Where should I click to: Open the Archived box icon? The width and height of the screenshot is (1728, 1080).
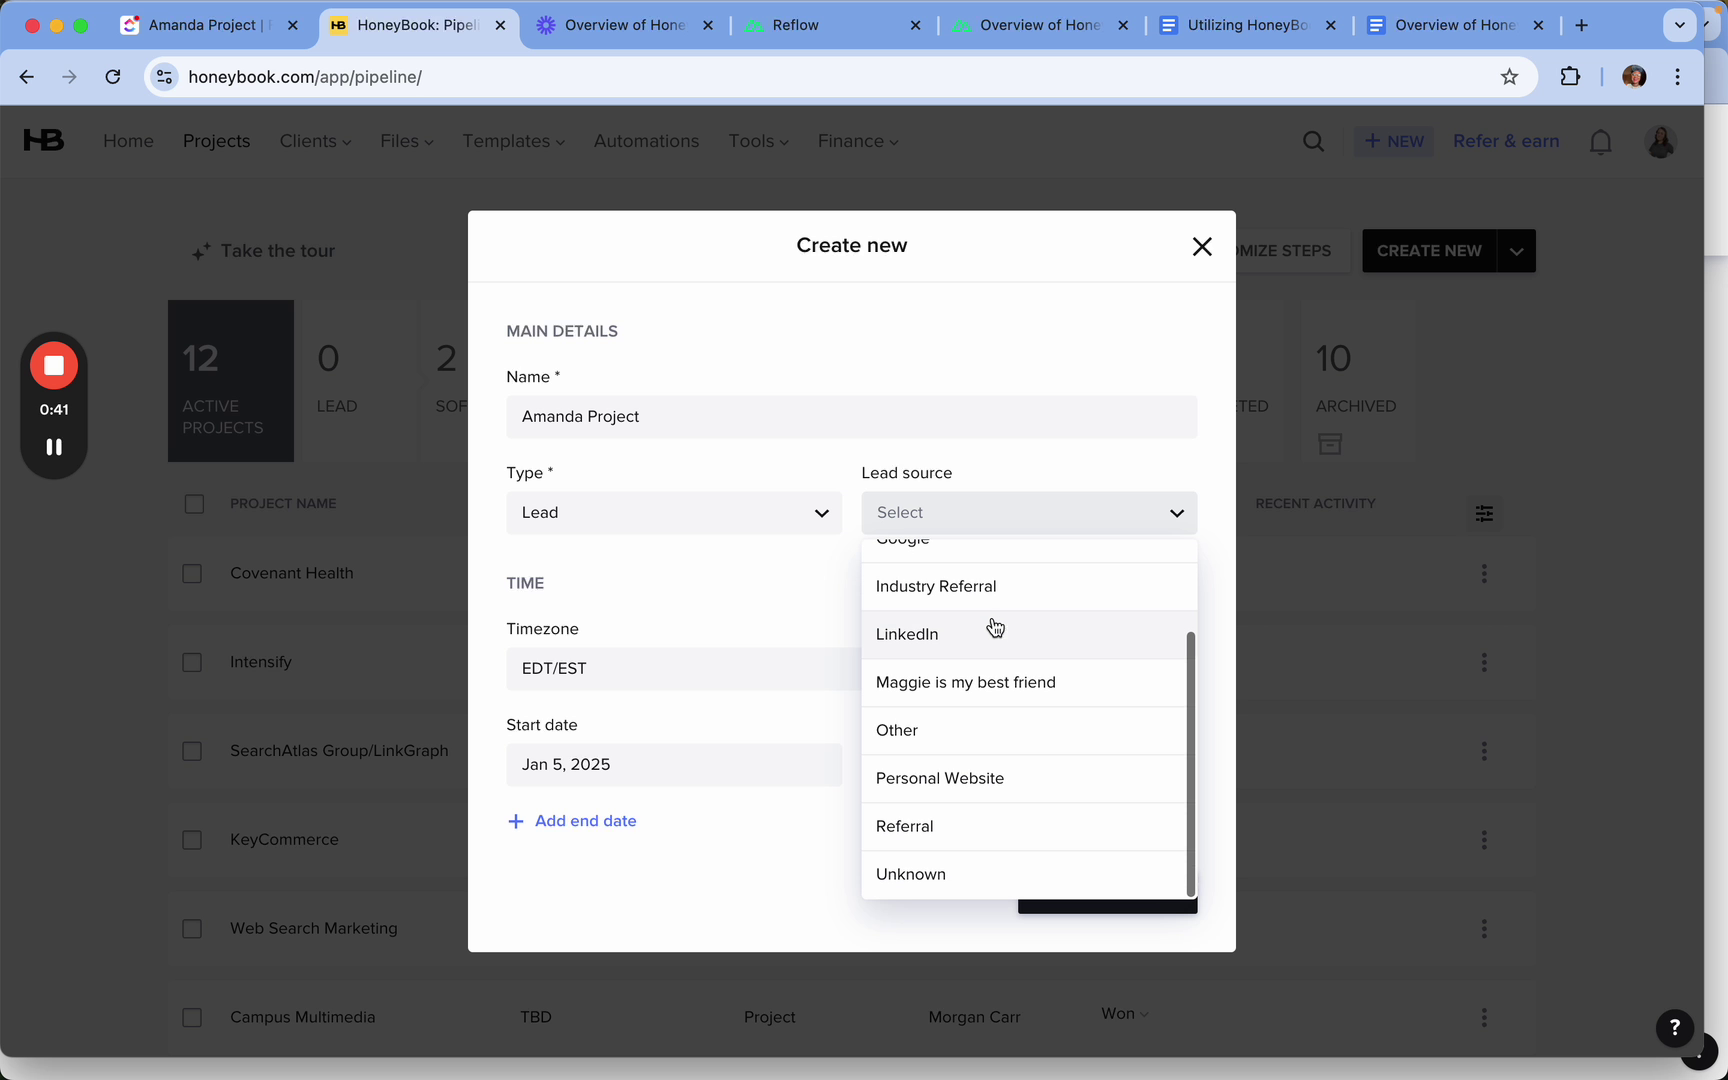pos(1330,444)
